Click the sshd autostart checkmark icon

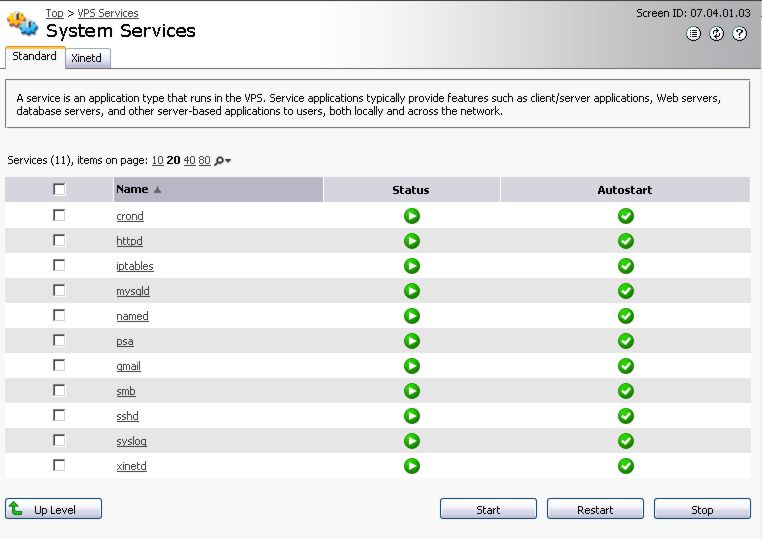pos(625,416)
